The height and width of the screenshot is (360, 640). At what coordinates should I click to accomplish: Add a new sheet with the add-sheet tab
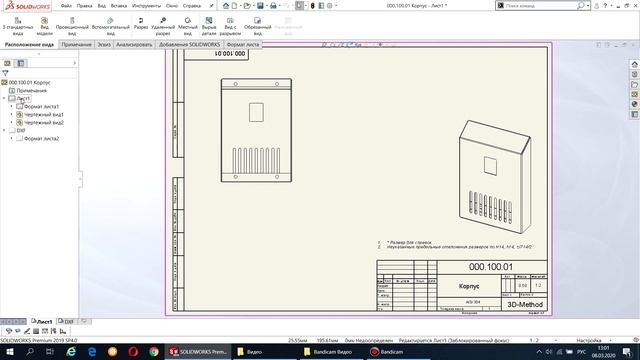click(x=84, y=321)
